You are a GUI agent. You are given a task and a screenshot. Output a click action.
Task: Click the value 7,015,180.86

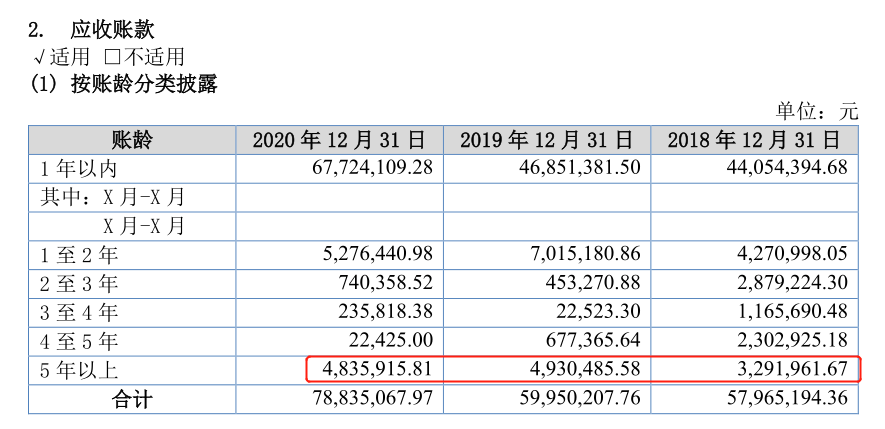(x=585, y=253)
